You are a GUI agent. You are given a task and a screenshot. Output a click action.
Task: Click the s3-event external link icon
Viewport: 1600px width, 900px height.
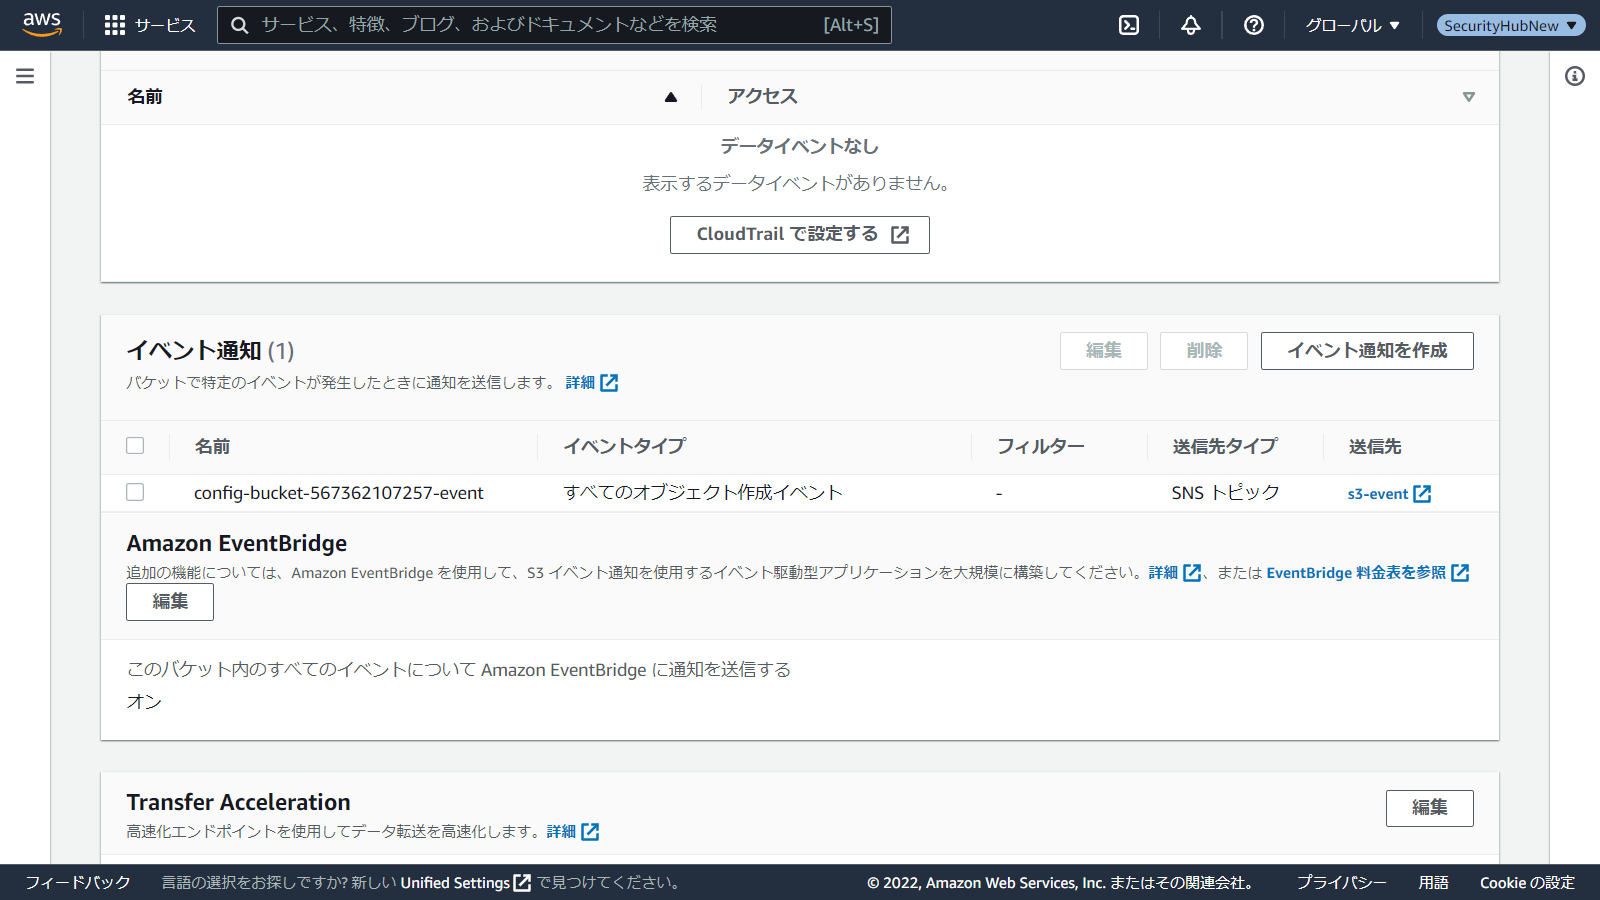[1422, 494]
